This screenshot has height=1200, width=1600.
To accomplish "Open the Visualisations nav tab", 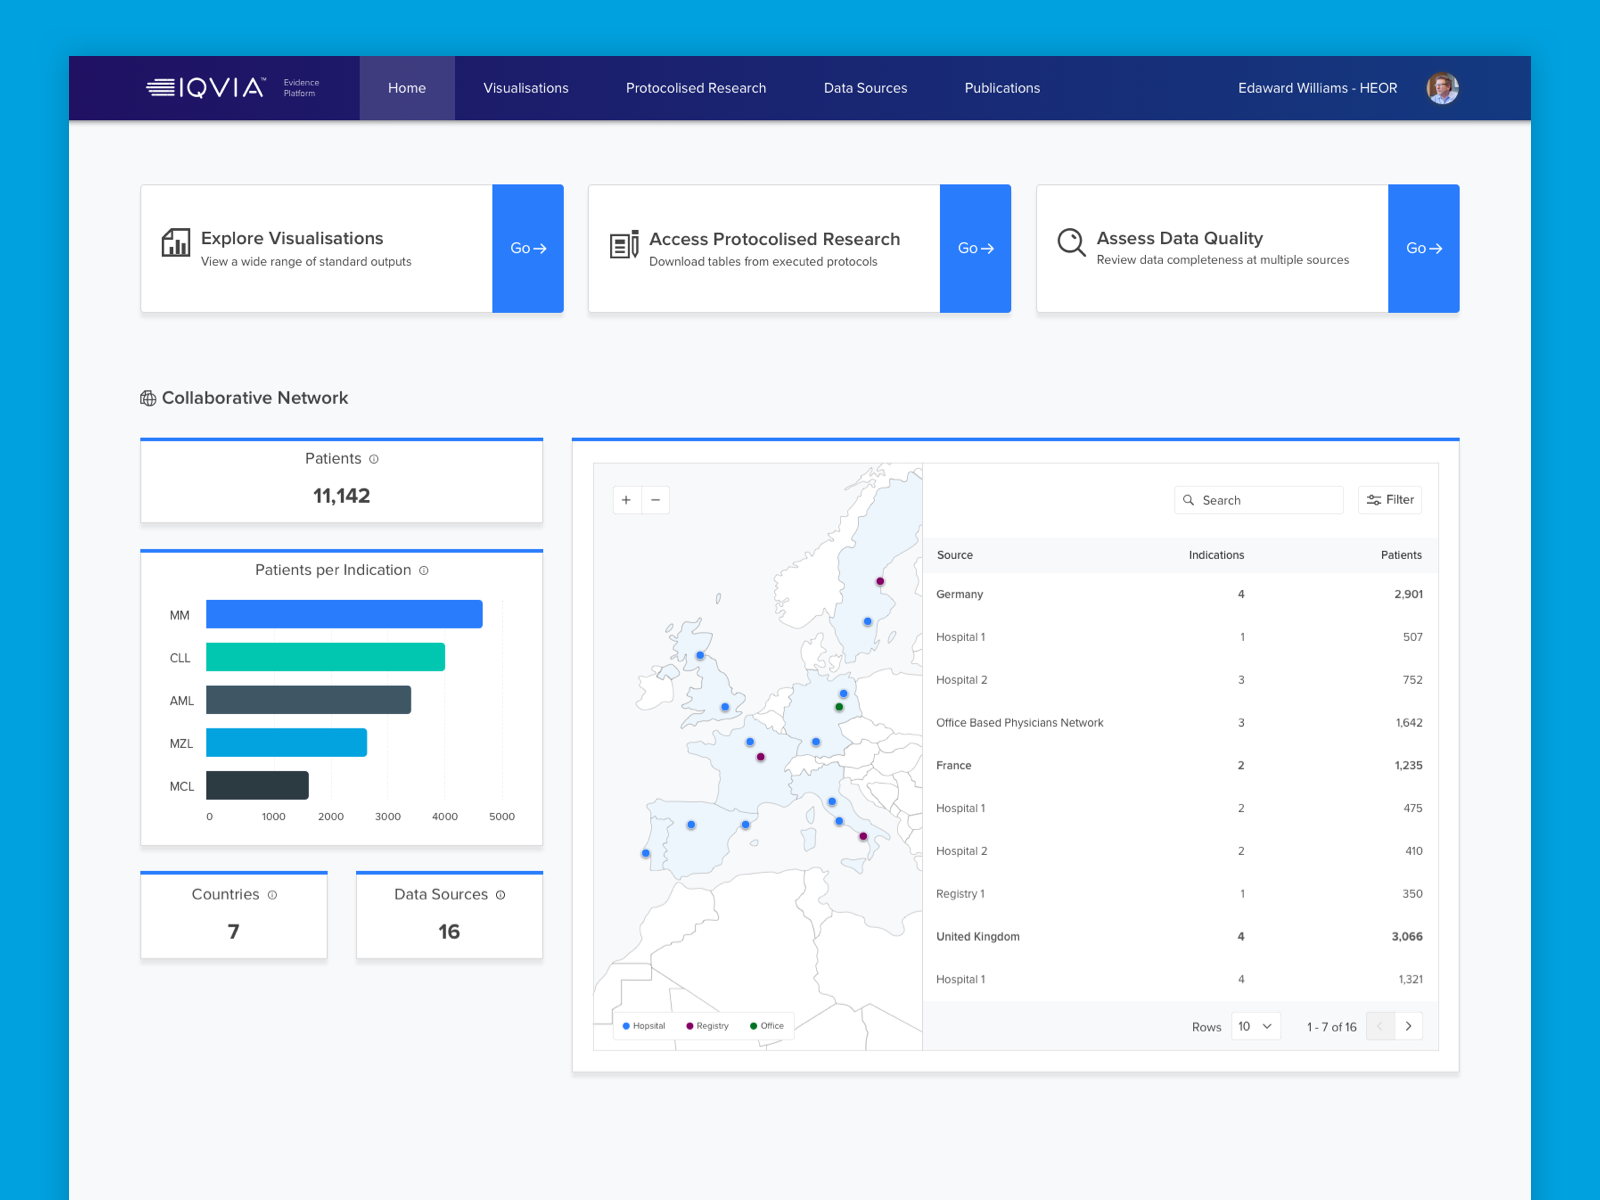I will (x=526, y=88).
